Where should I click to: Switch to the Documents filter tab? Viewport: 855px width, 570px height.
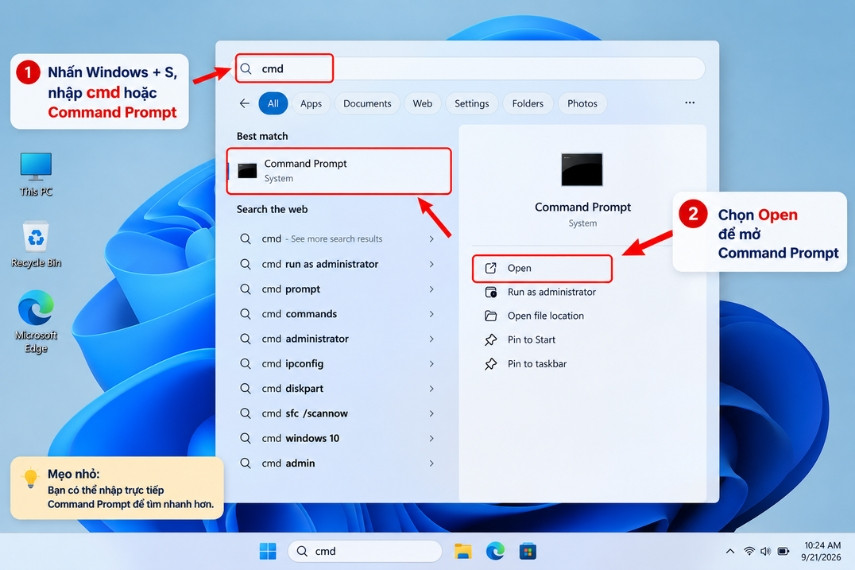[367, 103]
